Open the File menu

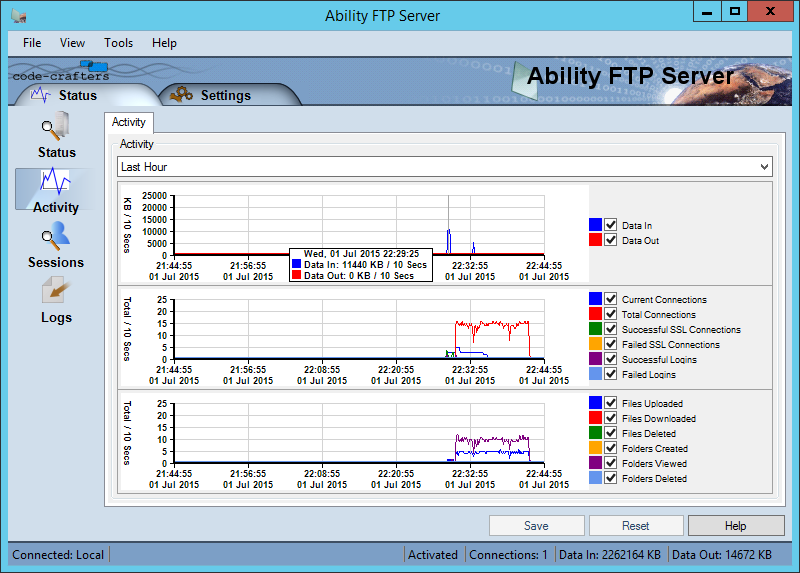pyautogui.click(x=32, y=43)
